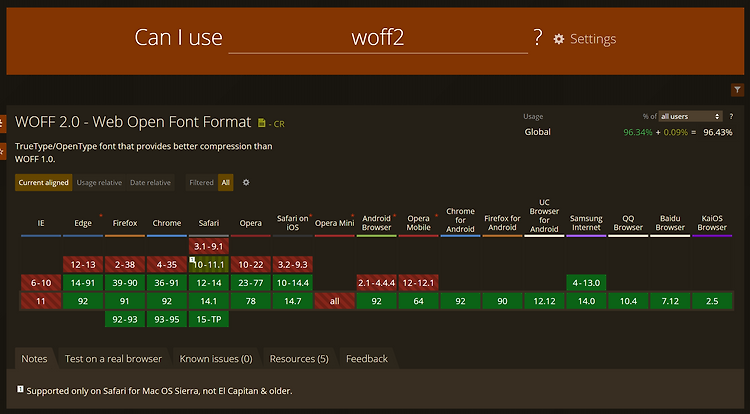Open Test on a real browser tab
Screen dimensions: 750x414
113,359
